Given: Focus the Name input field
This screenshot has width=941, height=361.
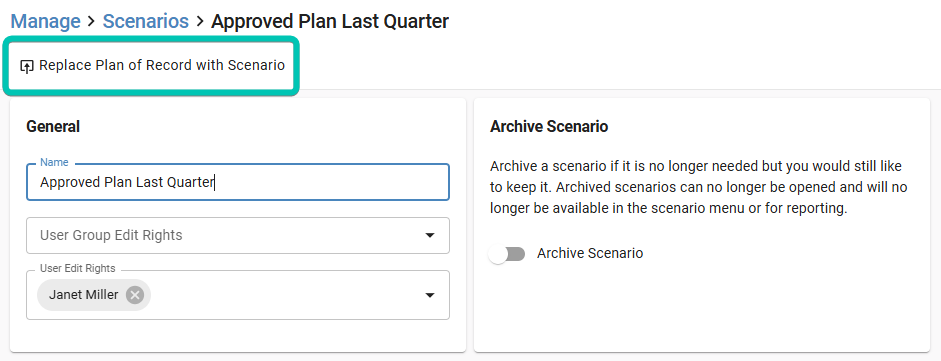Looking at the screenshot, I should [238, 182].
